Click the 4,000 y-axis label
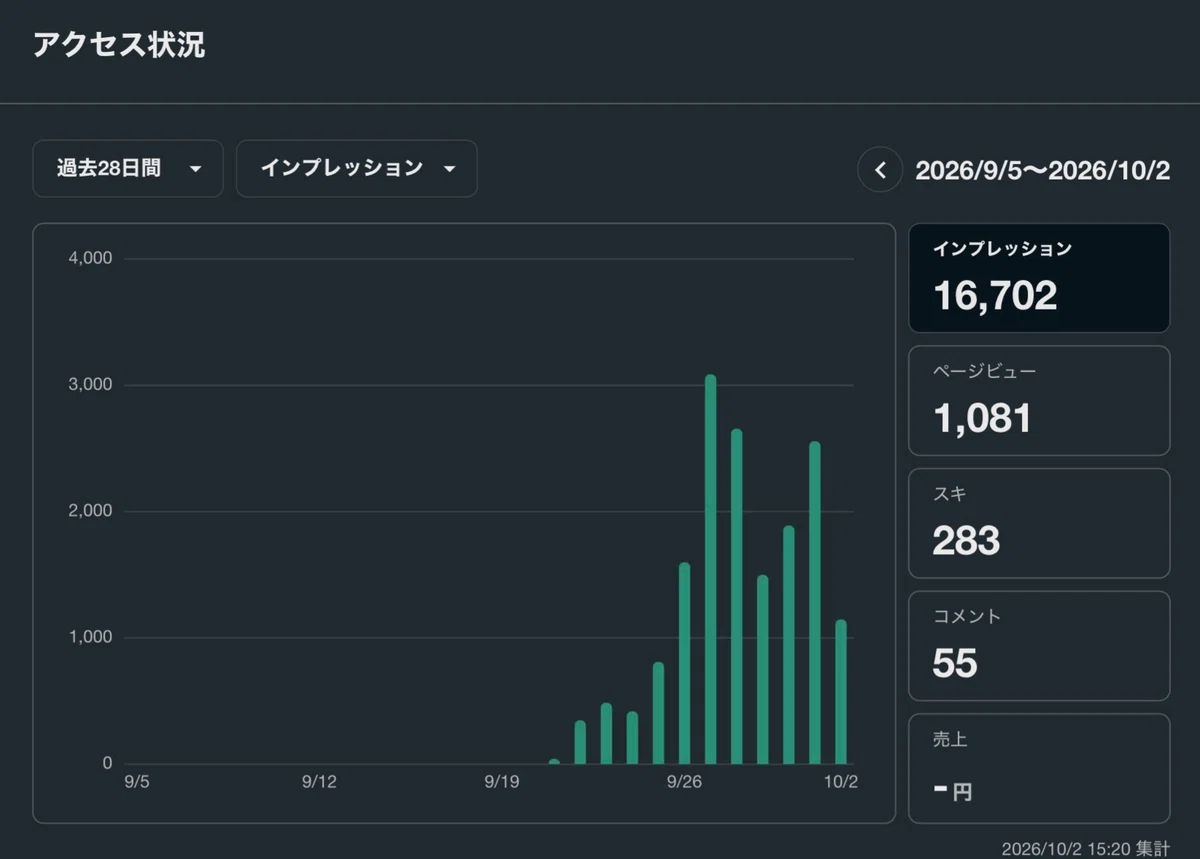This screenshot has height=859, width=1200. [90, 259]
